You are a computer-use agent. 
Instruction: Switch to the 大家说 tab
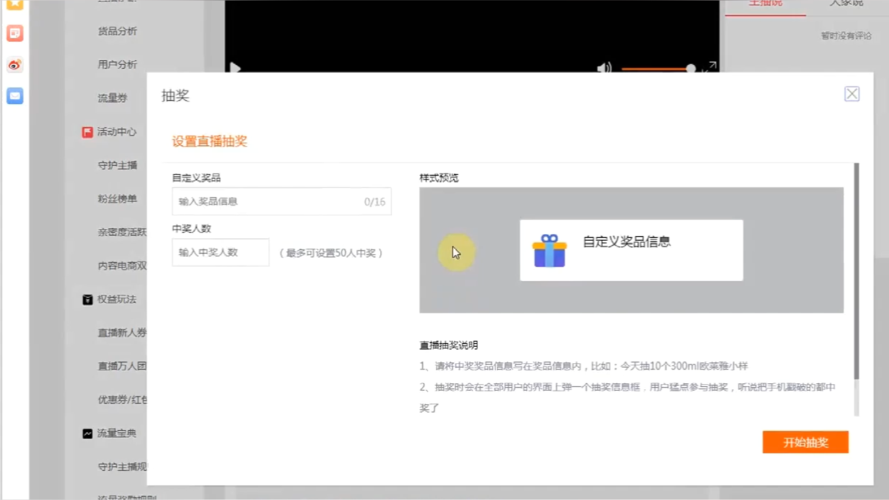pyautogui.click(x=846, y=3)
